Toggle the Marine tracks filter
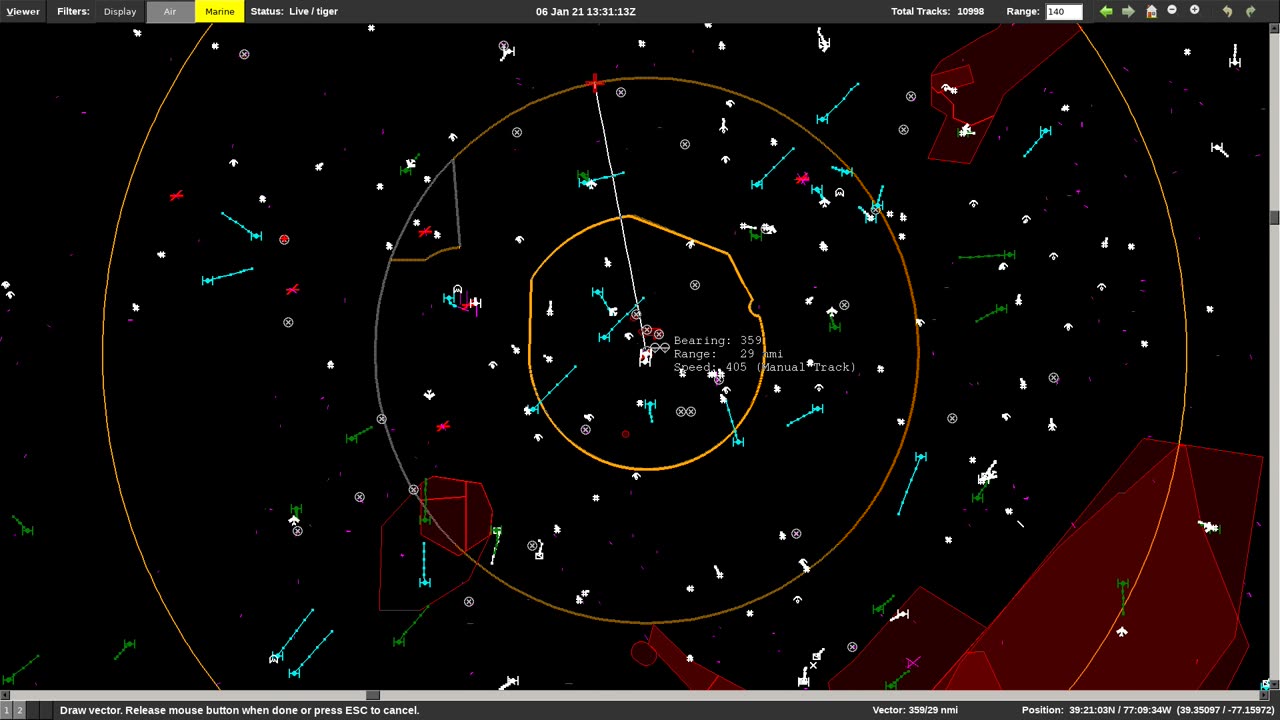1280x720 pixels. (x=220, y=12)
